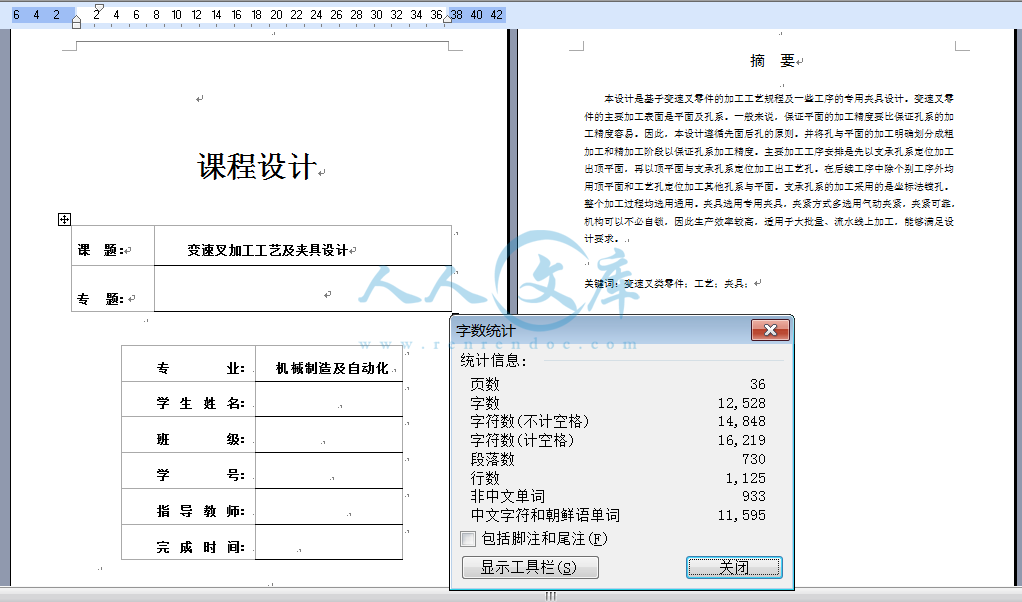Click the horizontal scrollbar grip at the bottom

pos(551,596)
